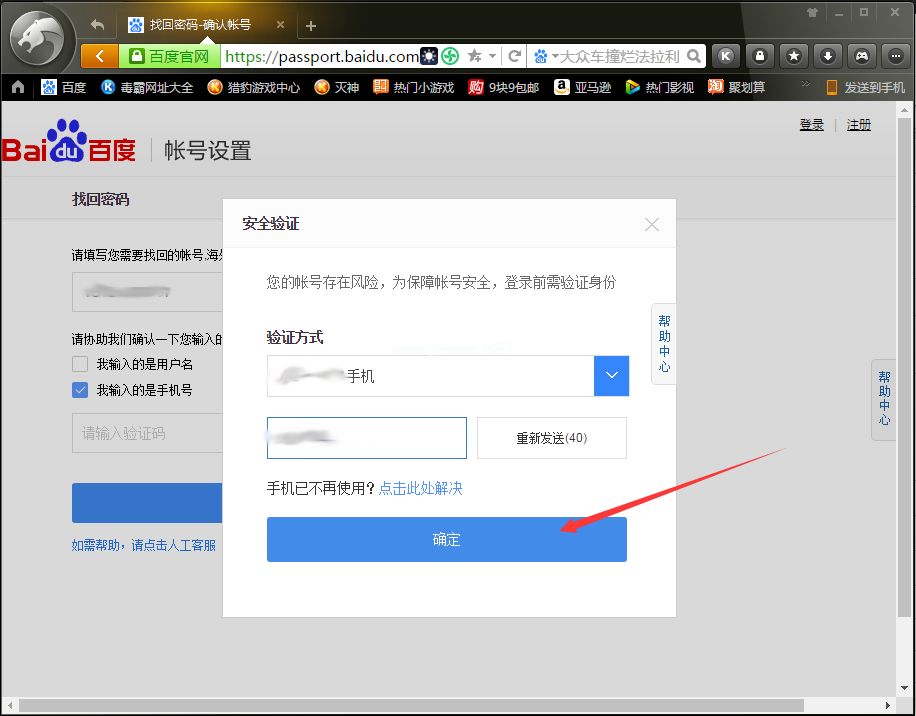Open the browser's more options menu
916x716 pixels.
click(x=894, y=56)
